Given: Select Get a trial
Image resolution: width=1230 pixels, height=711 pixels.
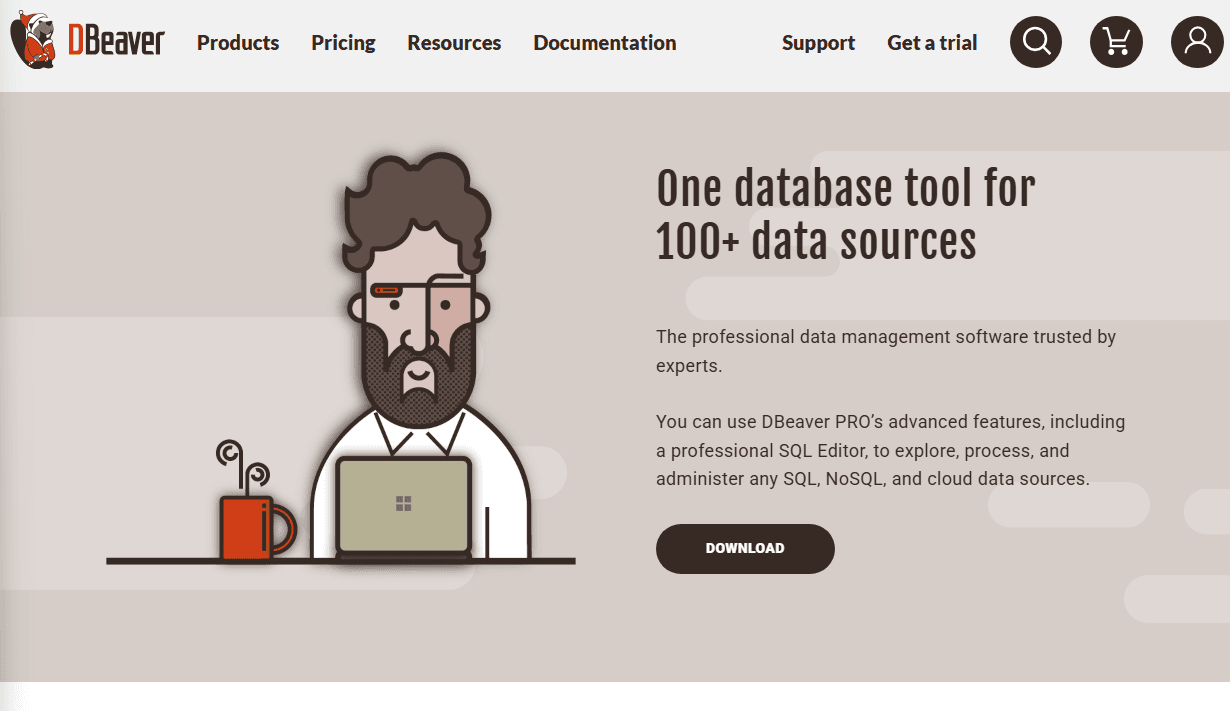Looking at the screenshot, I should [932, 43].
